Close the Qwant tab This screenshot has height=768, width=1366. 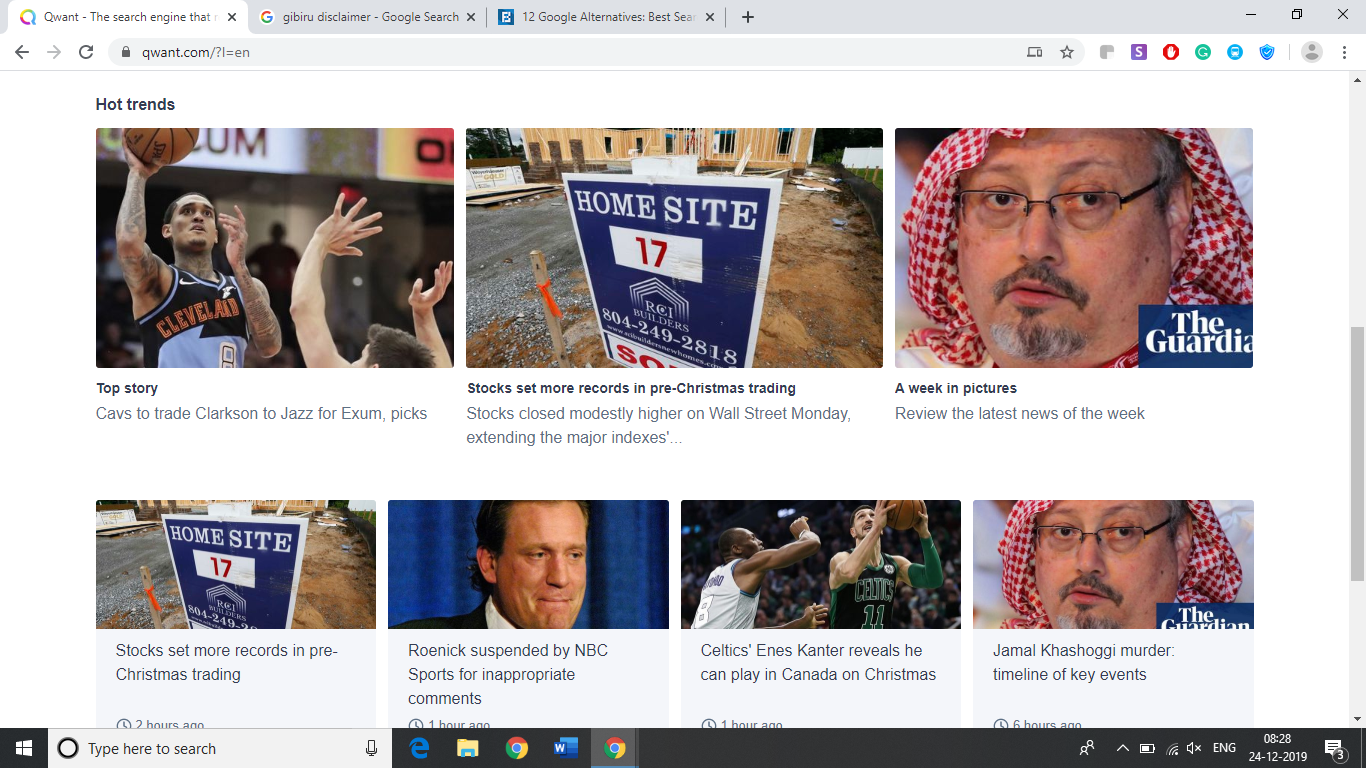(232, 17)
